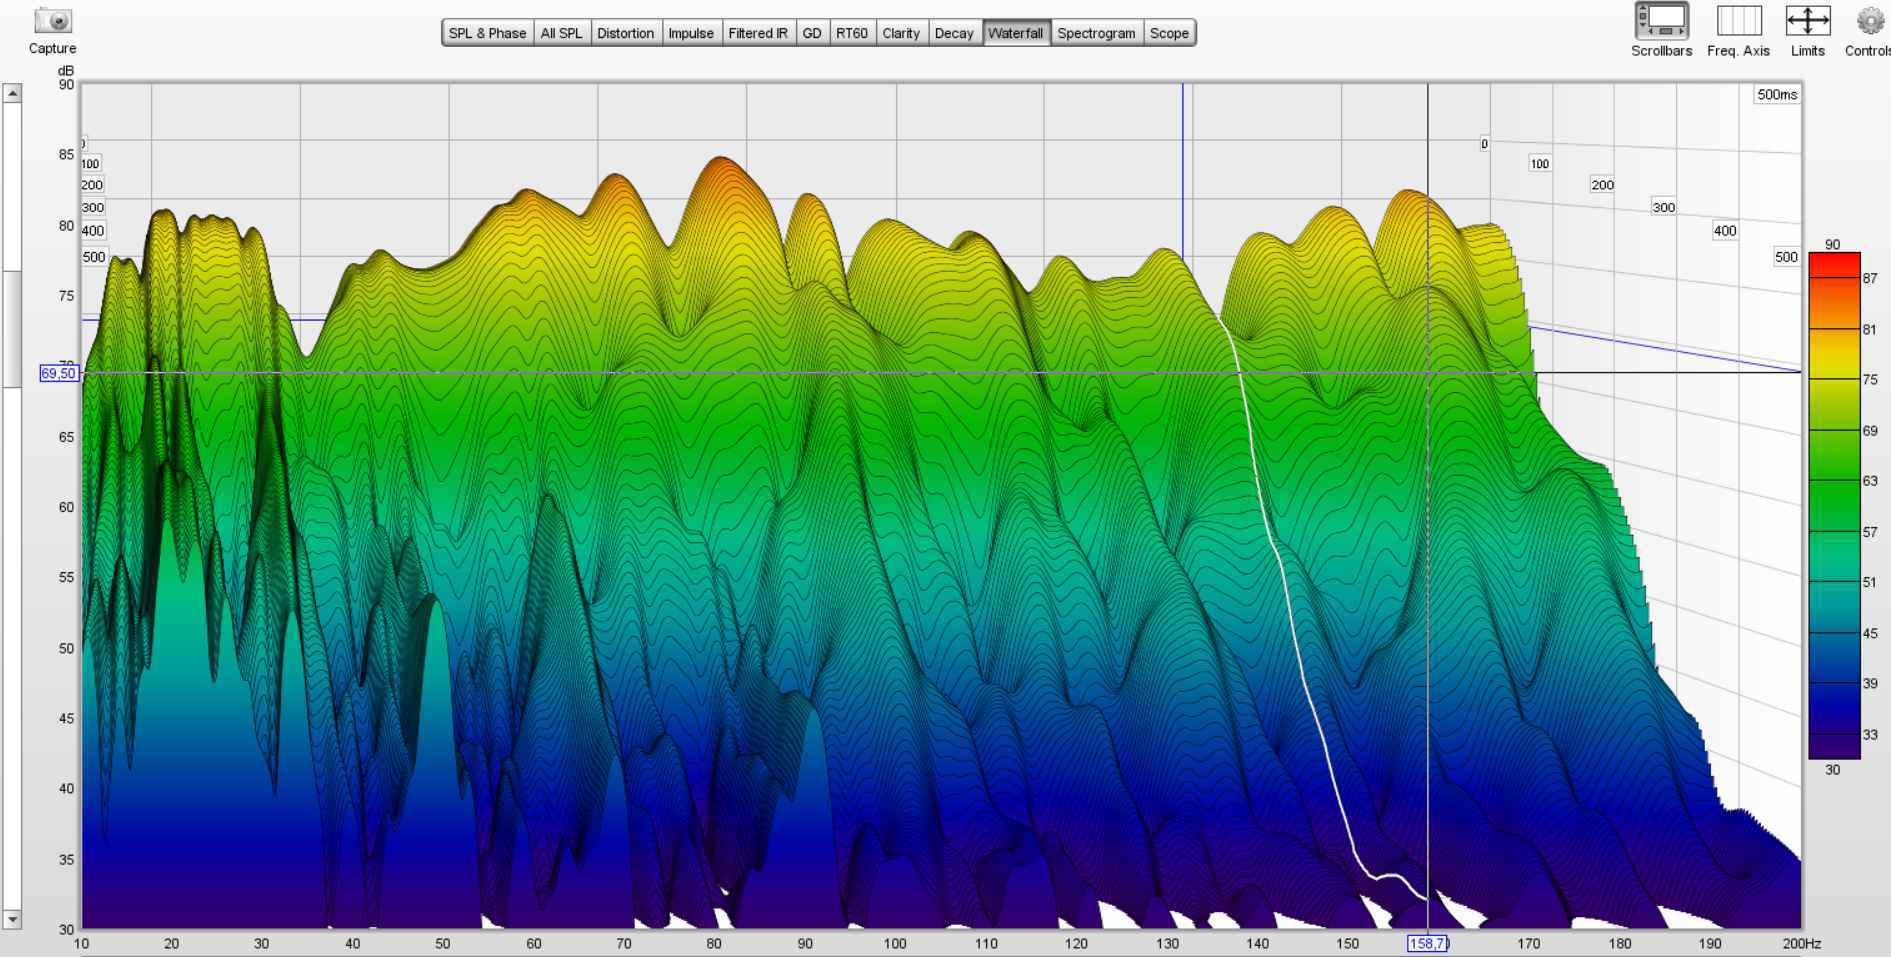
Task: Toggle the Scrollbars icon
Action: point(1661,22)
